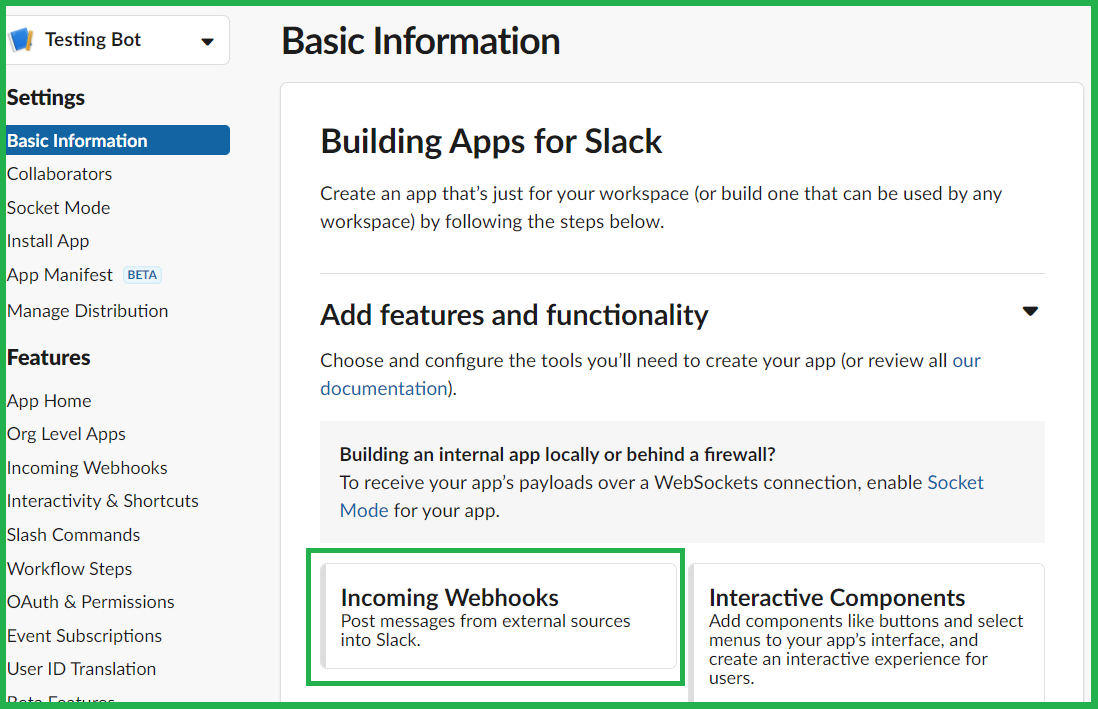The width and height of the screenshot is (1098, 709).
Task: Open Incoming Webhooks in the sidebar
Action: click(87, 468)
